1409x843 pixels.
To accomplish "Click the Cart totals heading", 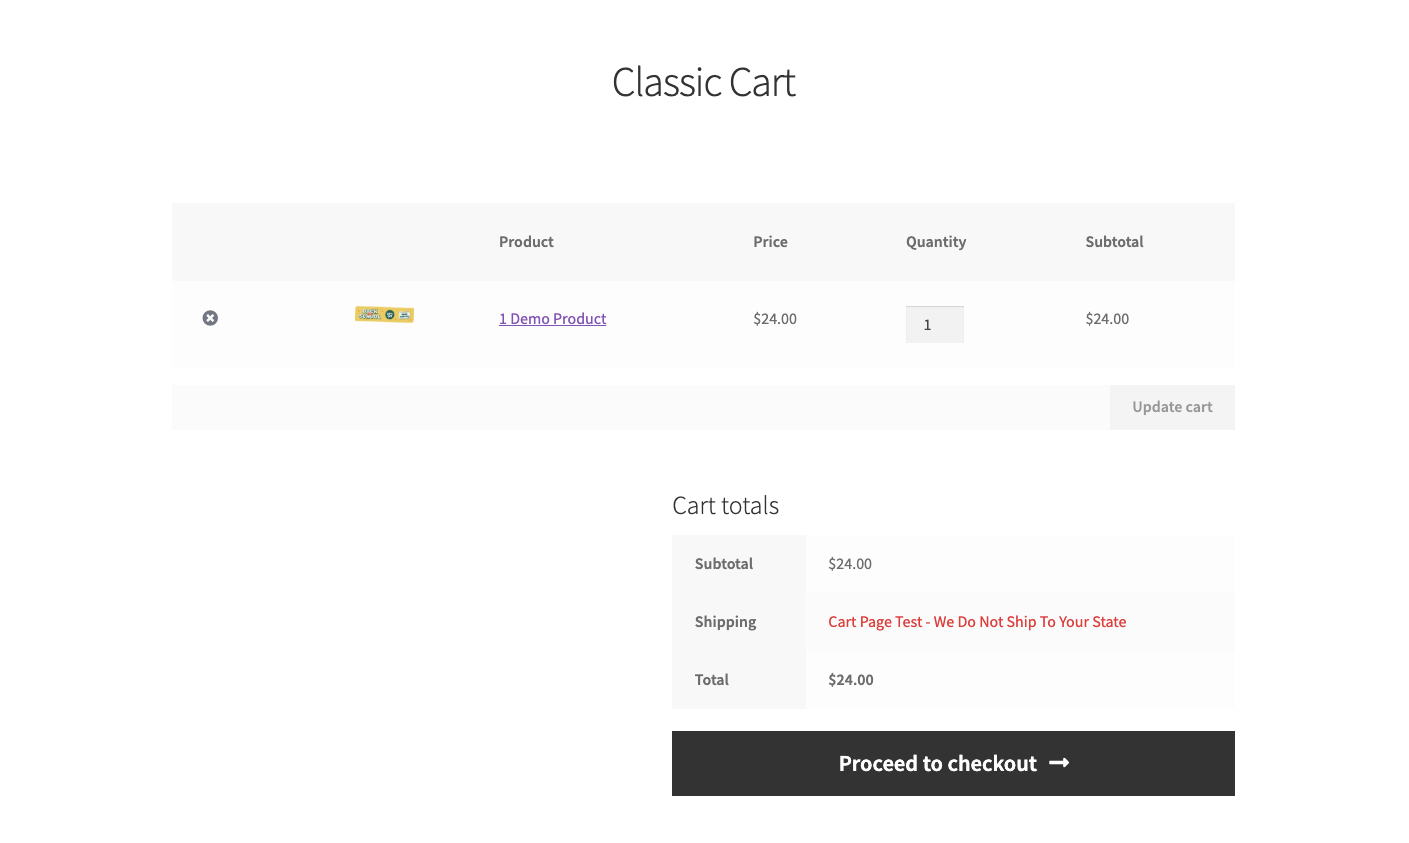I will tap(725, 506).
